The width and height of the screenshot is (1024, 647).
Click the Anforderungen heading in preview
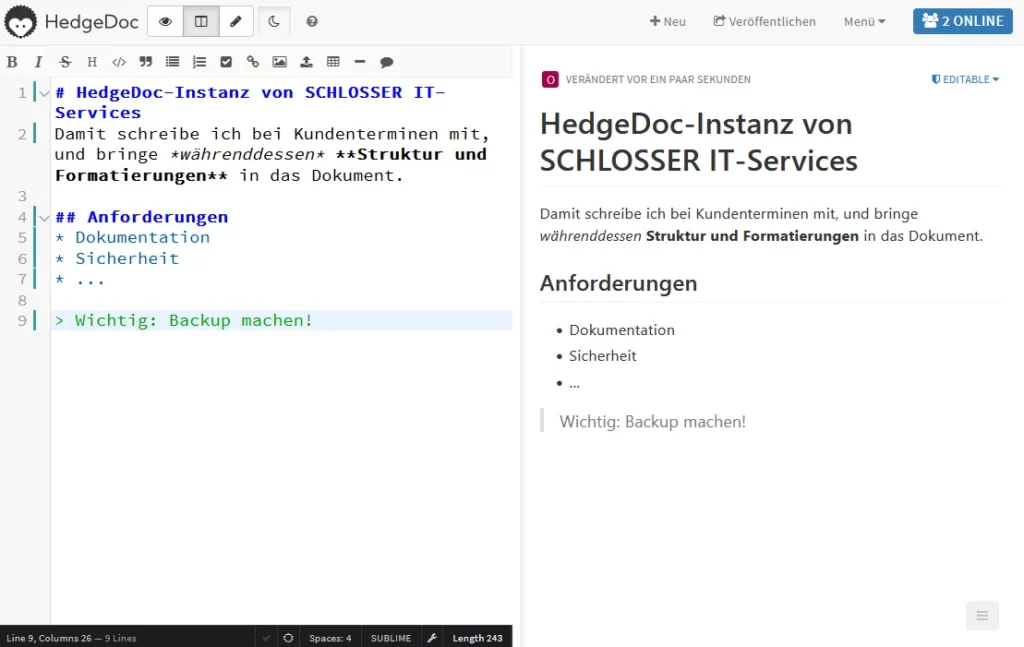point(618,283)
